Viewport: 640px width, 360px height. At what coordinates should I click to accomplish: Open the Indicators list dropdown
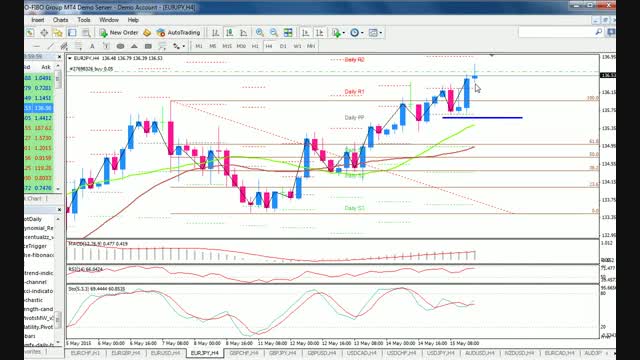click(x=338, y=33)
